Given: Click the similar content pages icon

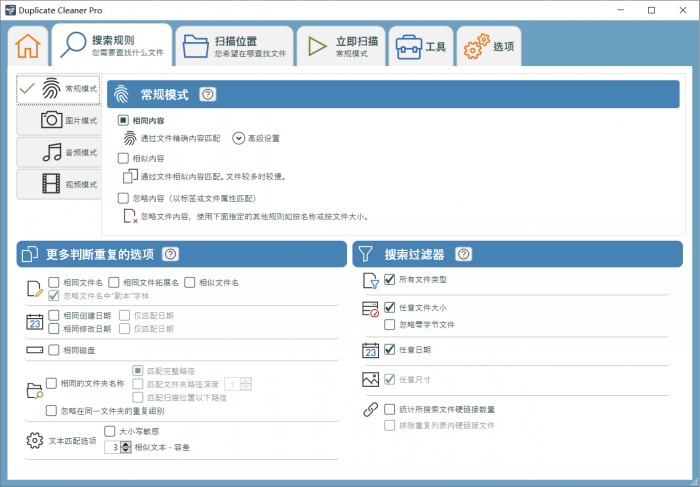Looking at the screenshot, I should [130, 176].
